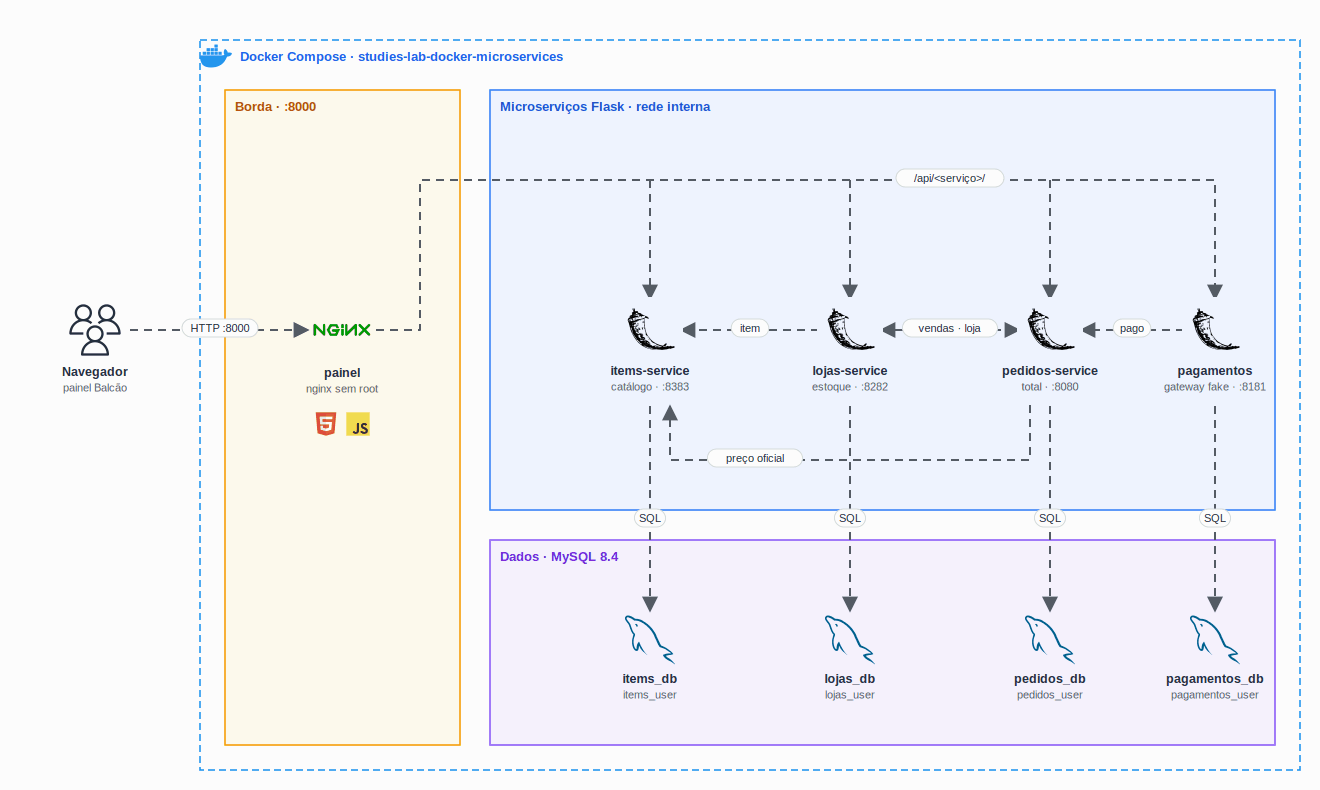Click the pagamentos_db MySQL dolphin icon
This screenshot has height=790, width=1320.
[1215, 639]
